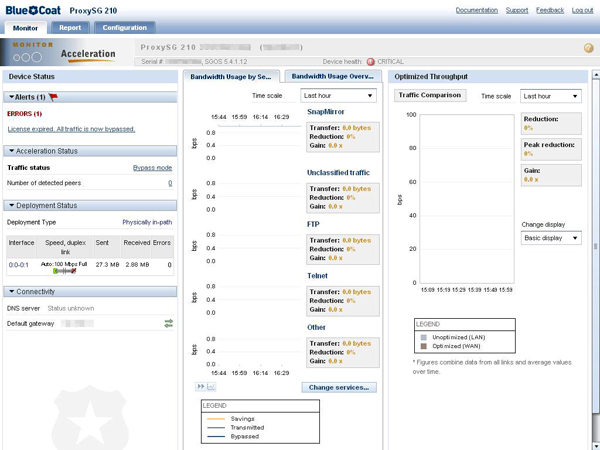The height and width of the screenshot is (450, 600).
Task: Click the Received value 2.88 MB
Action: (137, 264)
